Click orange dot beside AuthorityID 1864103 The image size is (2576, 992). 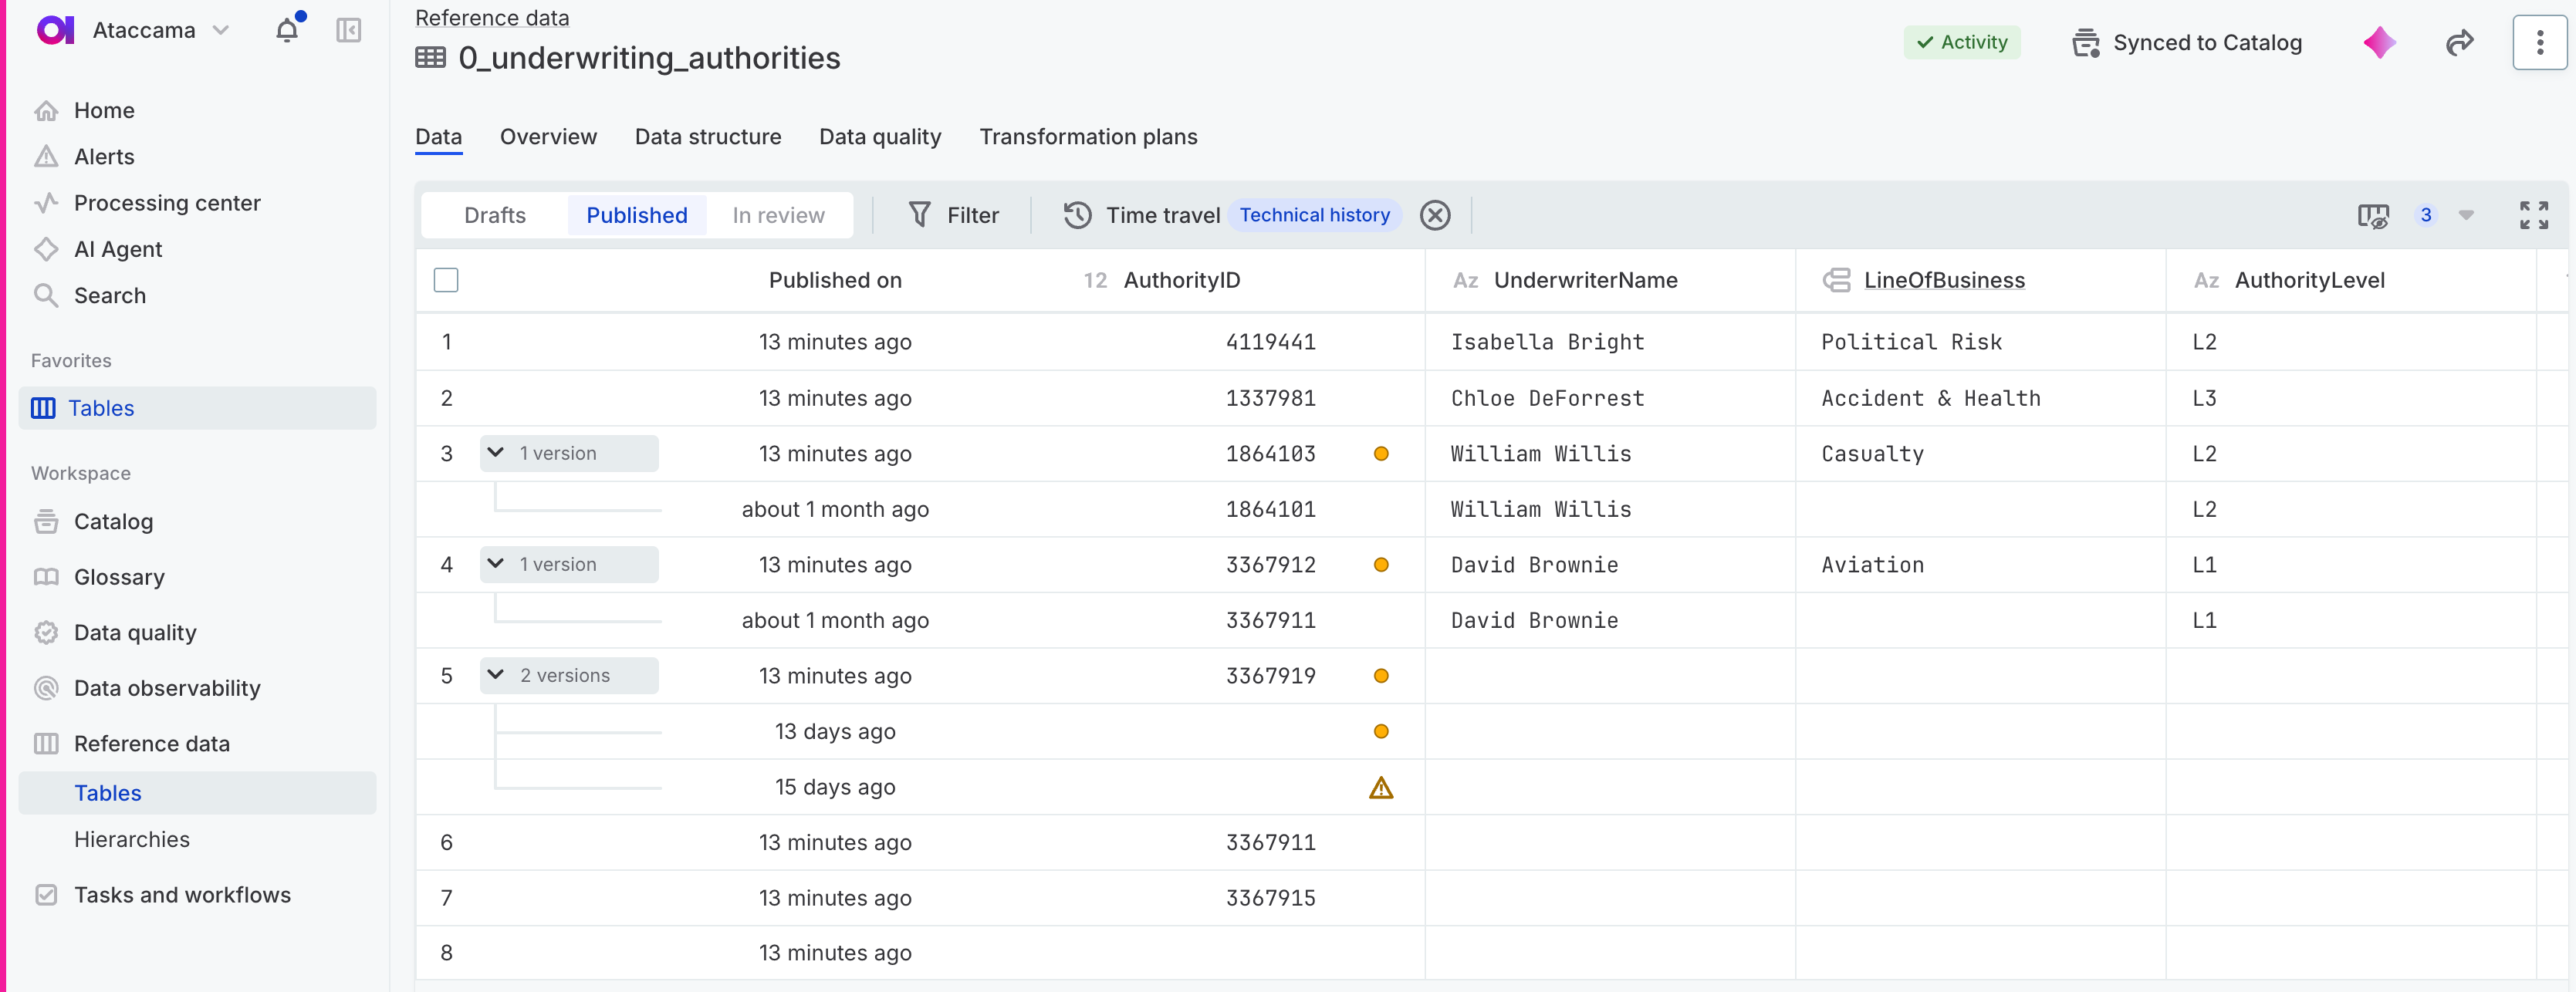[x=1381, y=454]
